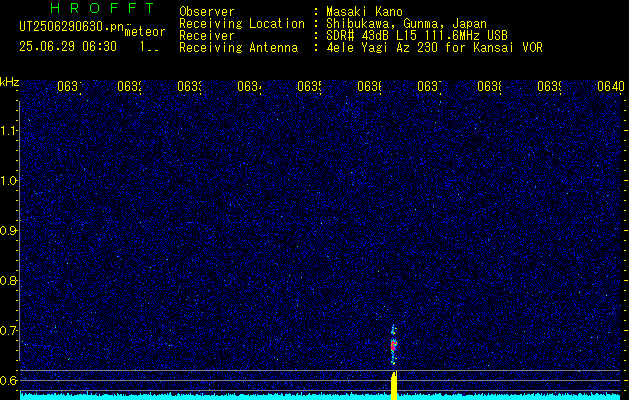Select the observer name Masaki Kano
The height and width of the screenshot is (400, 629).
[x=364, y=12]
